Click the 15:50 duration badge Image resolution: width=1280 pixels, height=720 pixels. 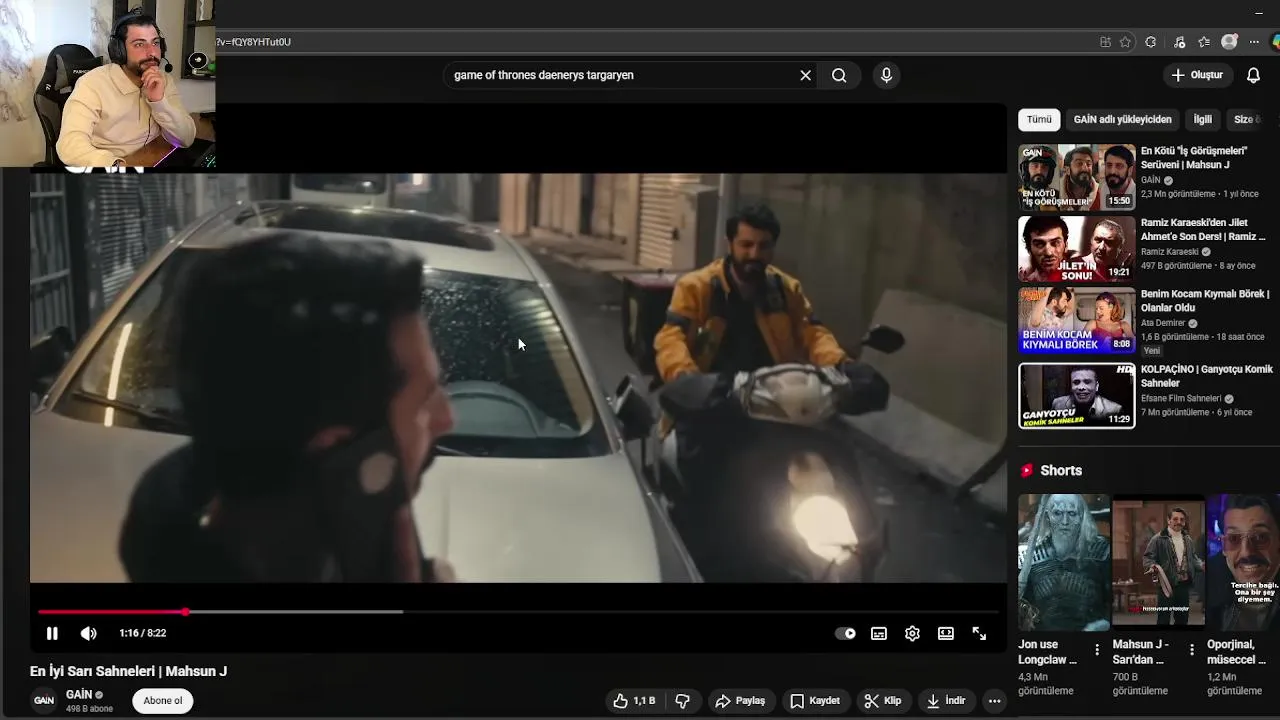click(1119, 200)
